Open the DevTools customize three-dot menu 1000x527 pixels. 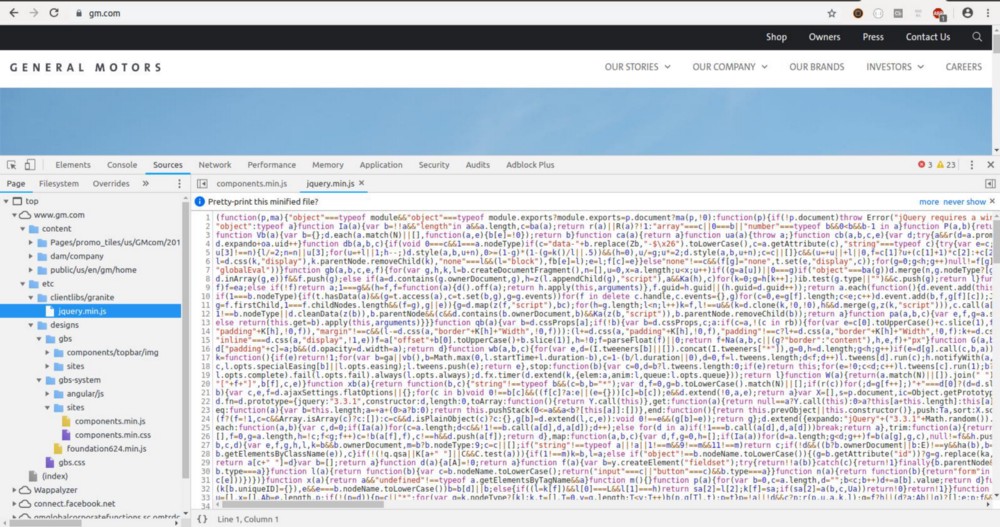(971, 165)
